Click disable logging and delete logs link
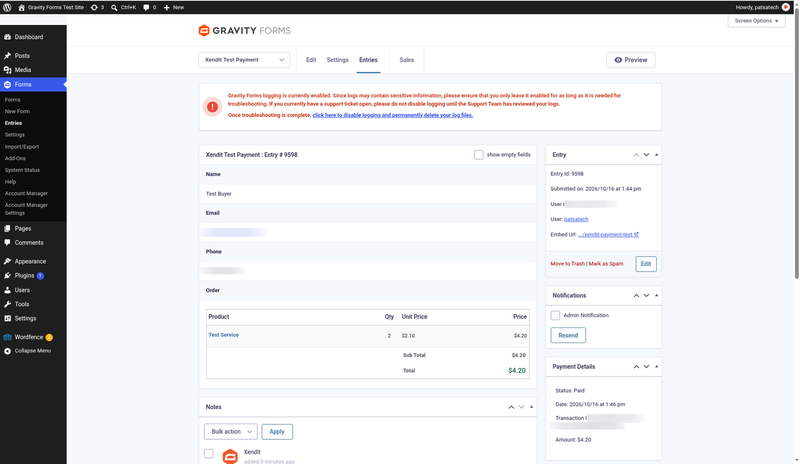Image resolution: width=800 pixels, height=464 pixels. point(393,115)
